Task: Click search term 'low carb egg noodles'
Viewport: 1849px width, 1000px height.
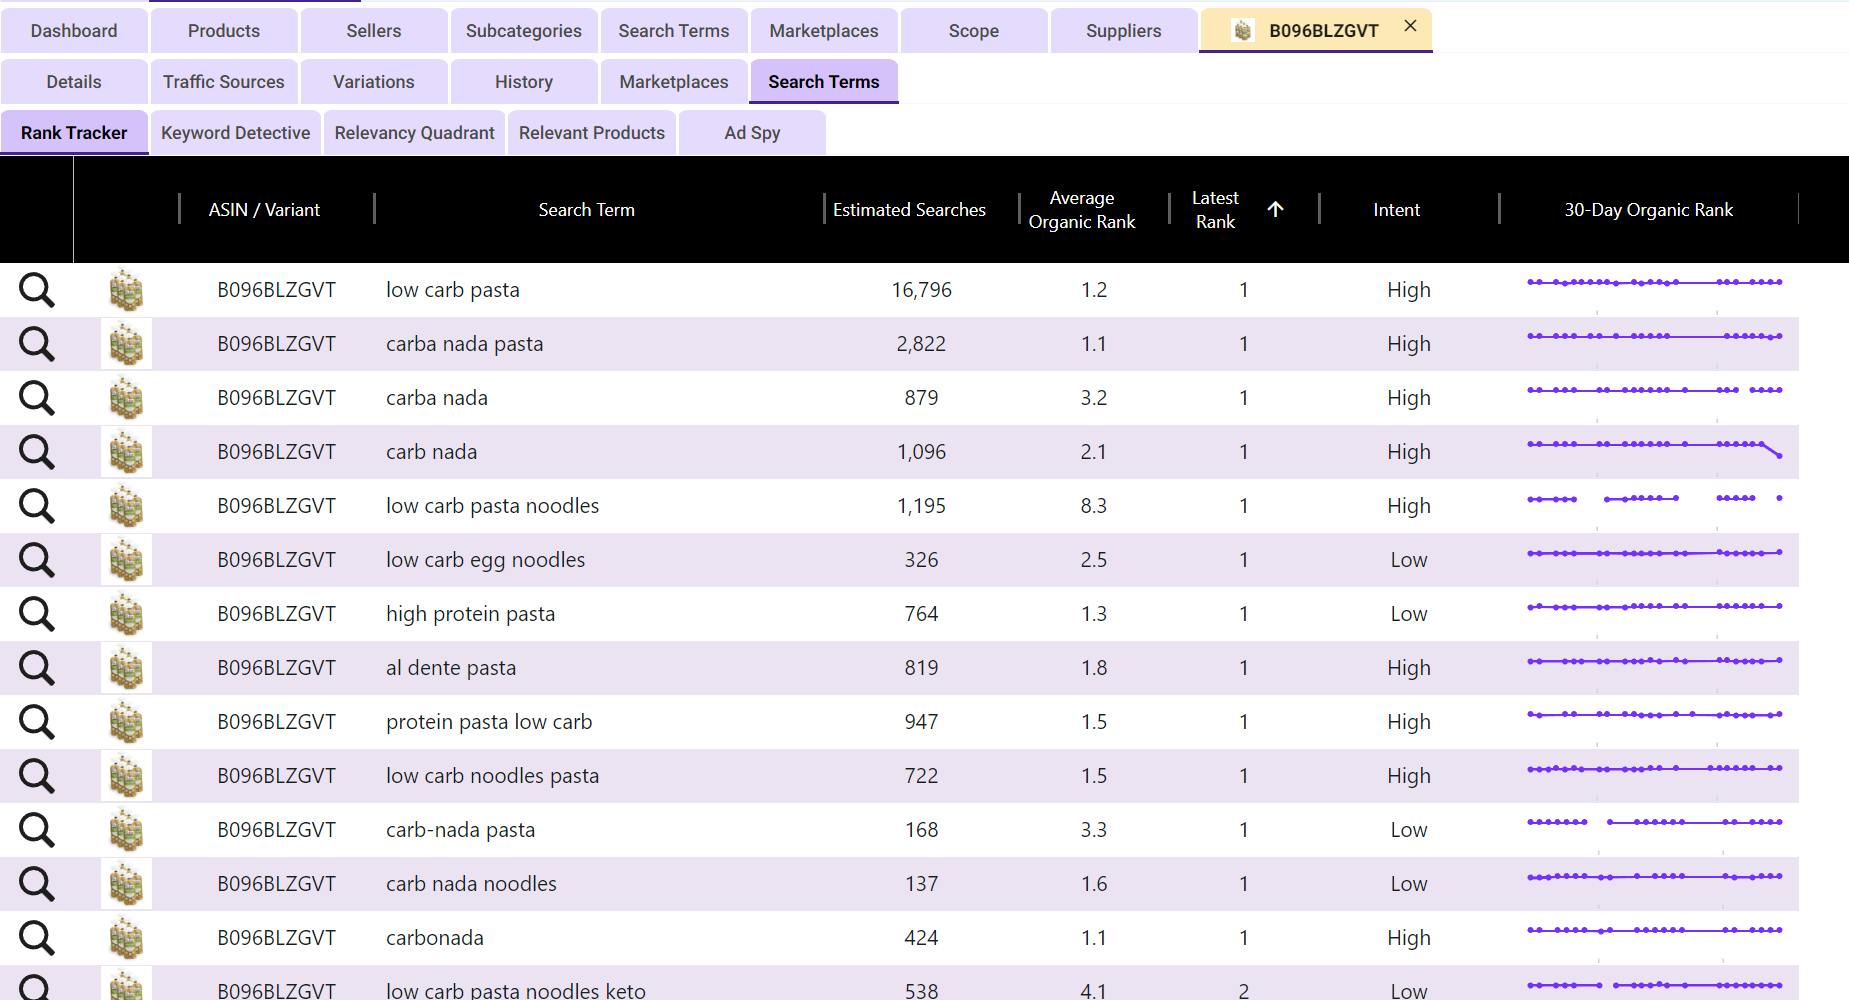Action: pyautogui.click(x=485, y=560)
